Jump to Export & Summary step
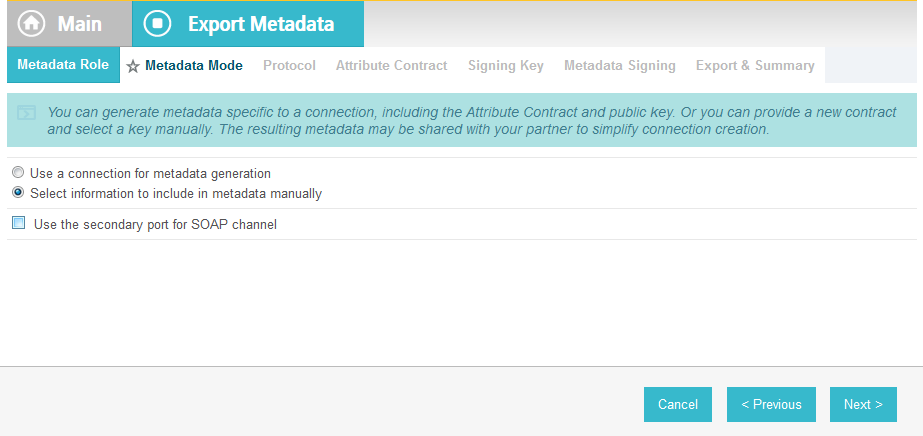Image resolution: width=923 pixels, height=436 pixels. click(755, 65)
